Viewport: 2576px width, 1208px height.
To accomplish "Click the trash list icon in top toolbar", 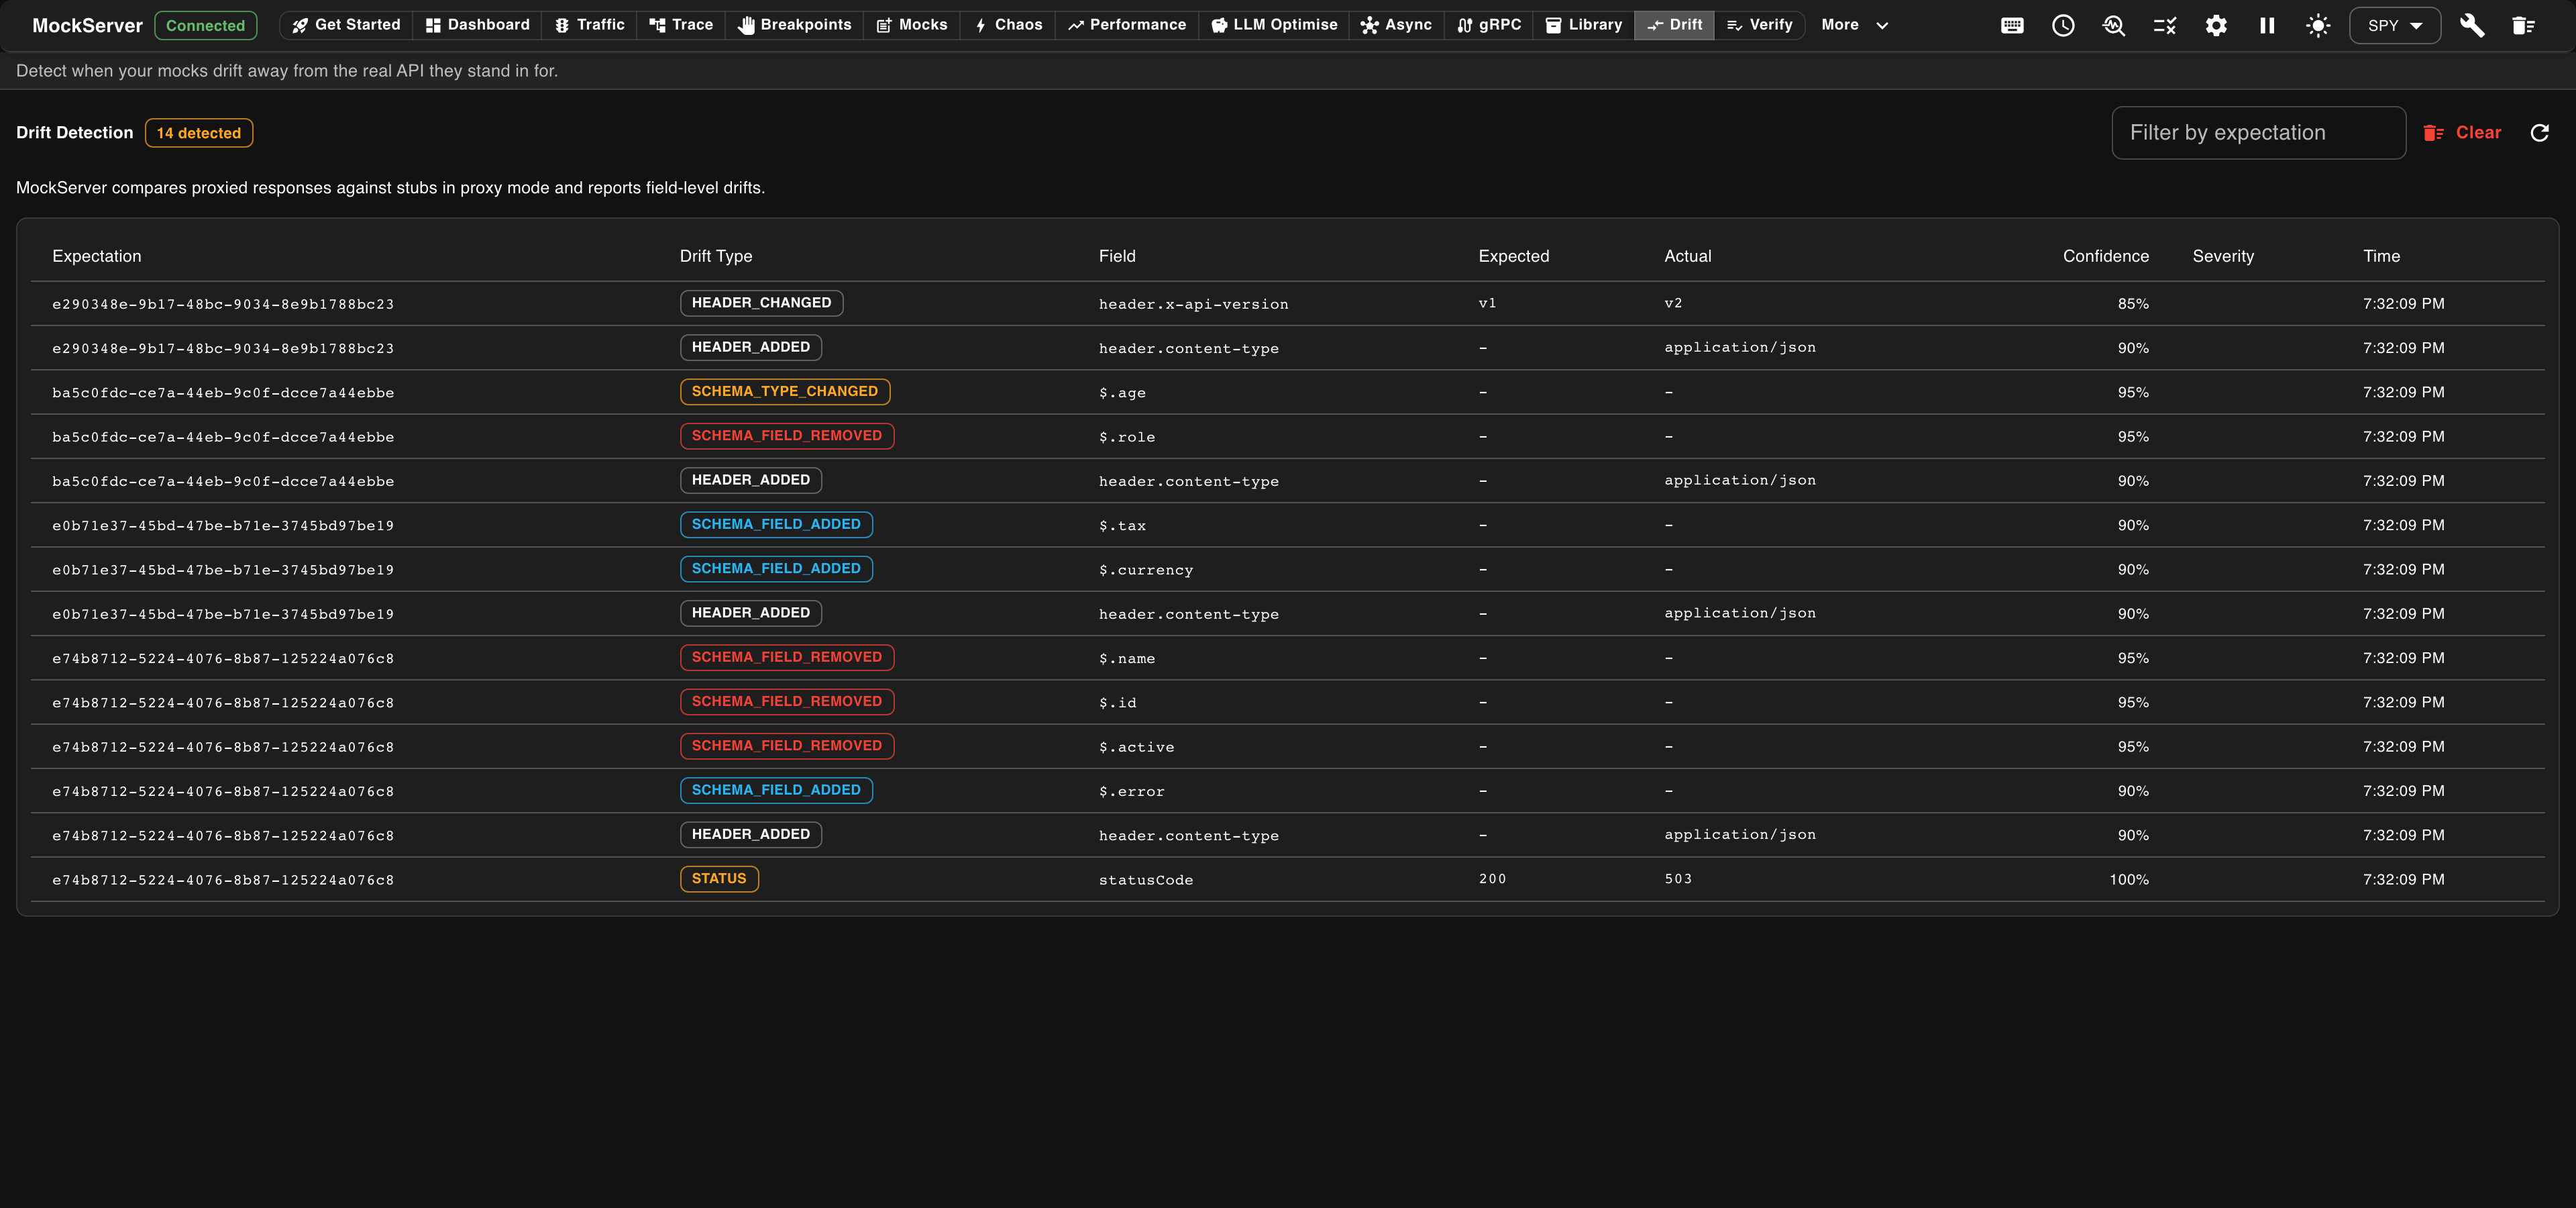I will click(2523, 26).
